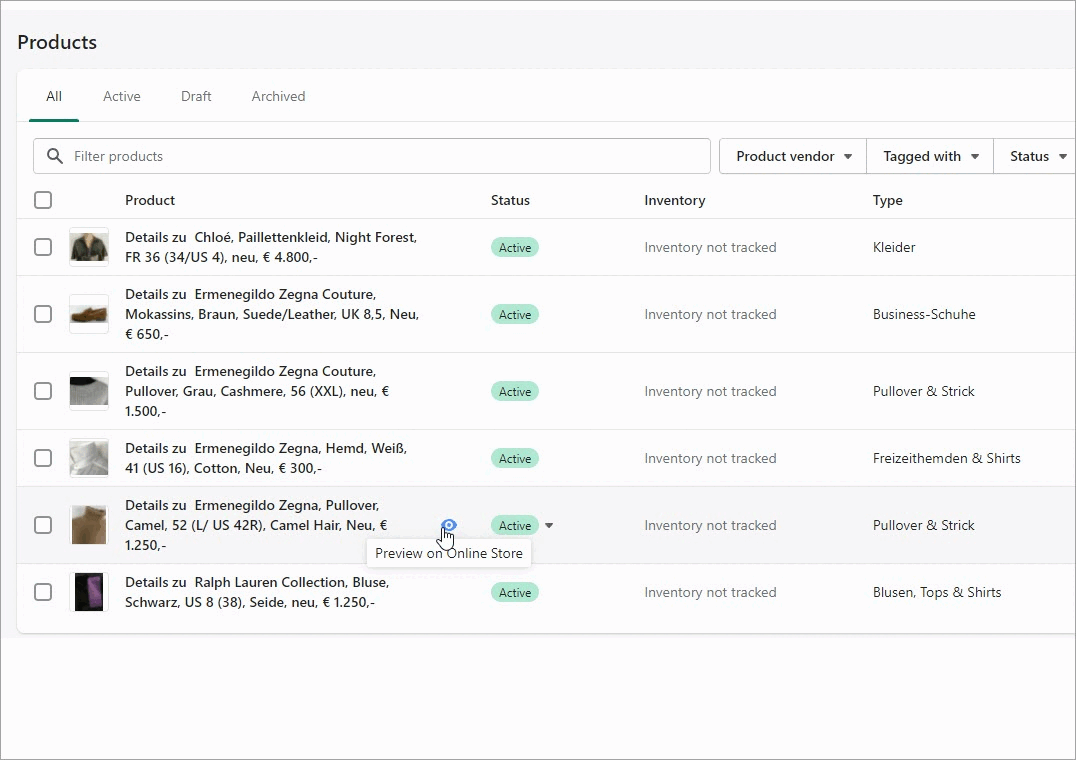This screenshot has width=1076, height=760.
Task: Open the Status filter dropdown
Action: [1038, 156]
